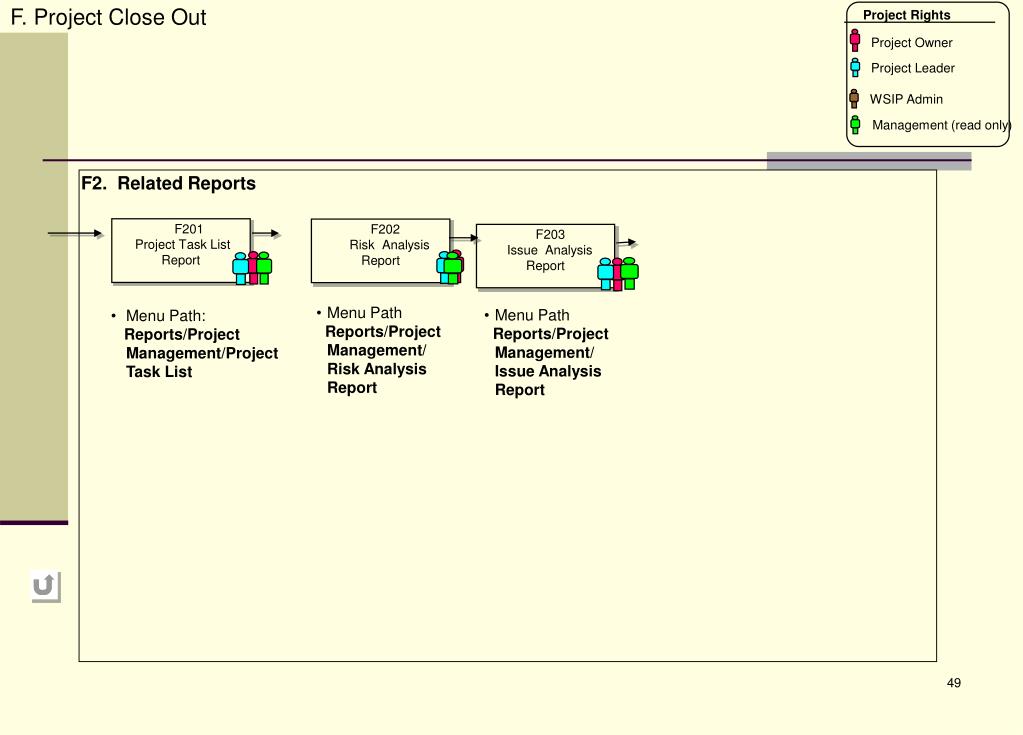Click the Project Leader cyan figure in legend

pos(855,67)
